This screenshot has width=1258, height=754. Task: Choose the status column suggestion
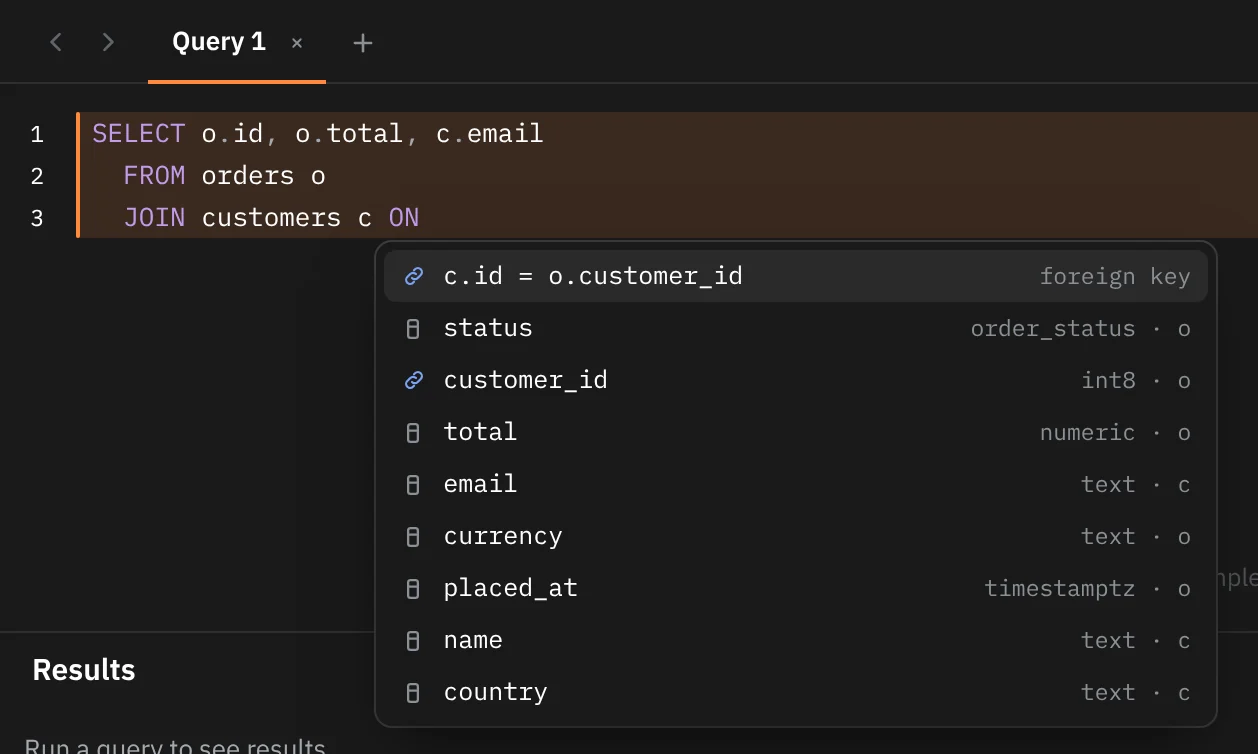[796, 328]
